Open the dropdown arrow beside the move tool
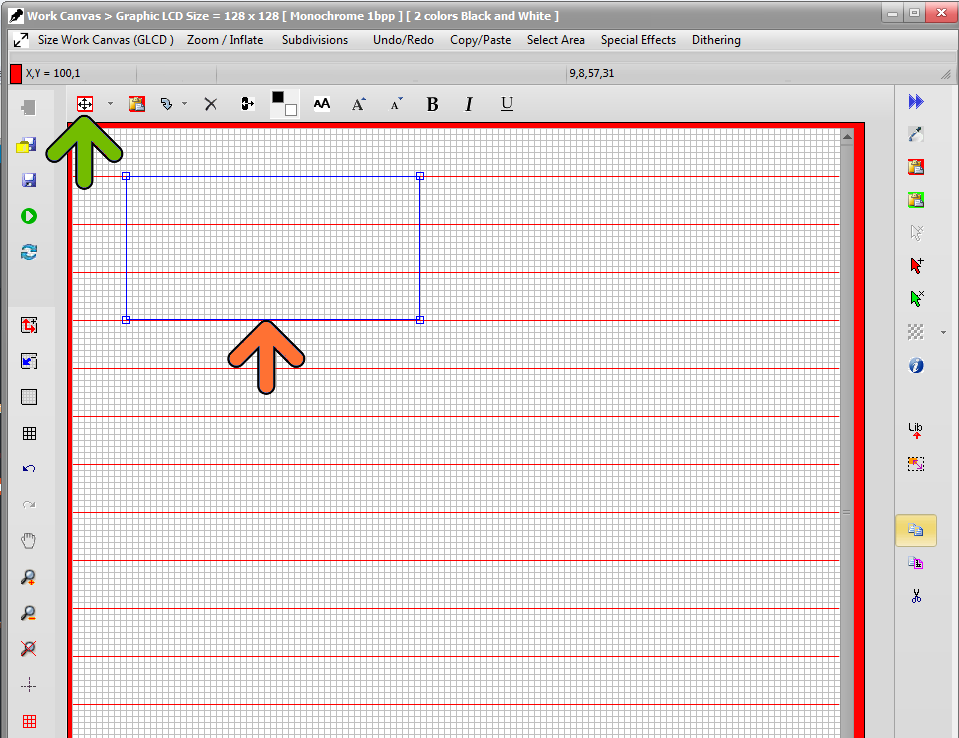The image size is (959, 738). [110, 104]
